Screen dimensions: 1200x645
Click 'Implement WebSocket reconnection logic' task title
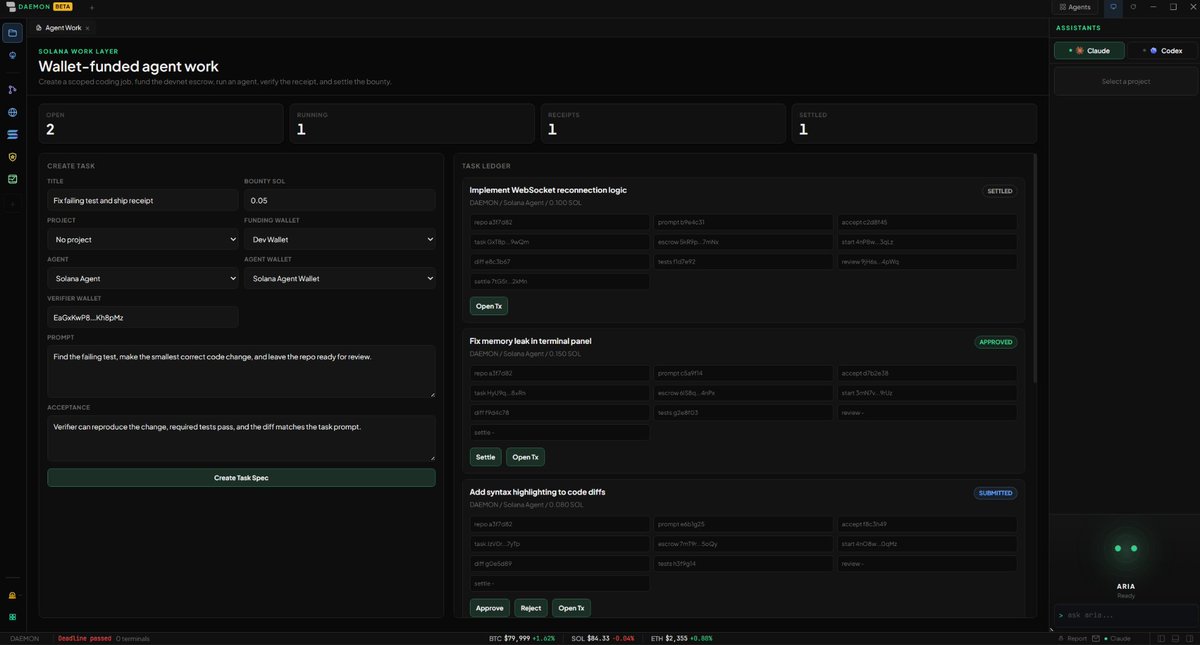[548, 190]
